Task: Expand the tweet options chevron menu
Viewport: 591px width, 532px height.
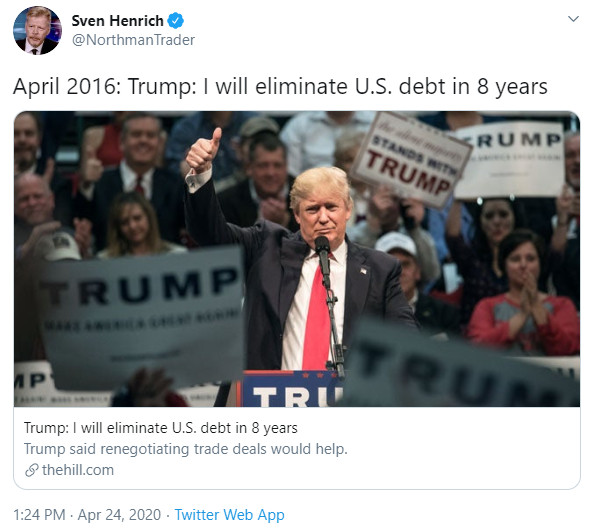Action: point(573,18)
